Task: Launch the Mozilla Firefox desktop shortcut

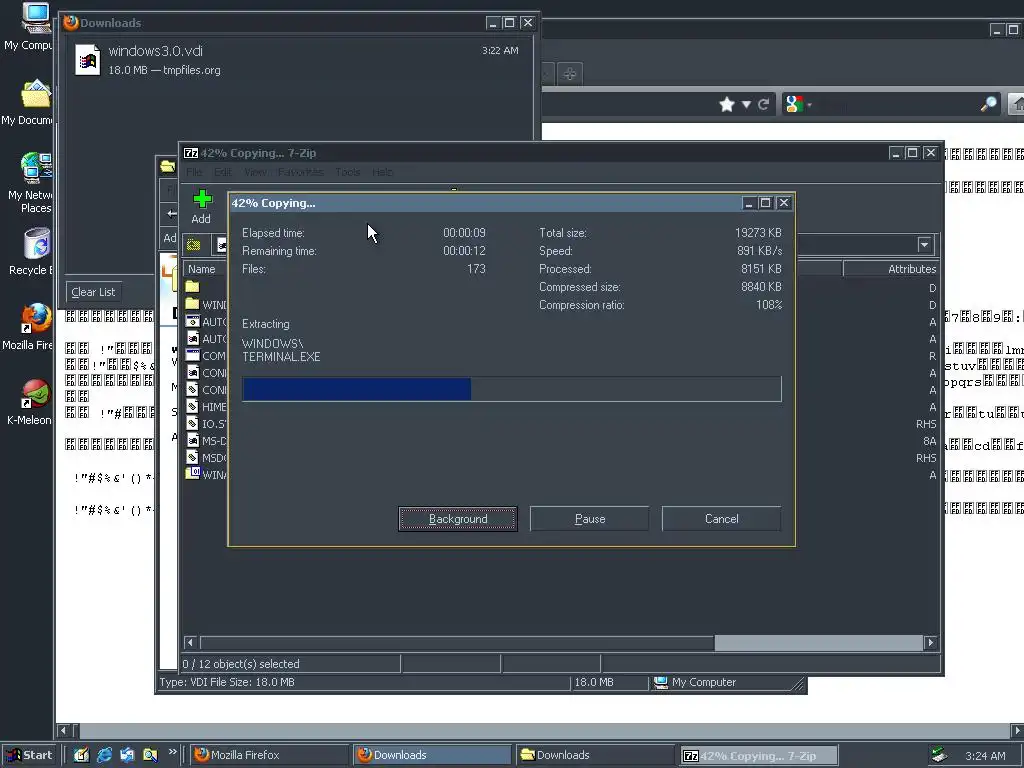Action: (35, 319)
